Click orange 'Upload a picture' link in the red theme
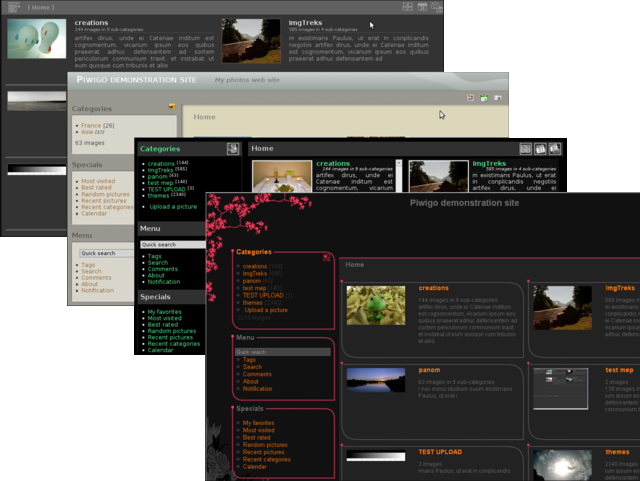 click(x=267, y=310)
